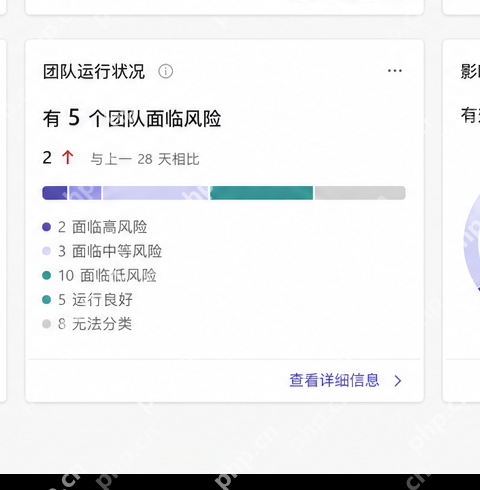
Task: Click the legend entry 8 无法分类
Action: [87, 324]
